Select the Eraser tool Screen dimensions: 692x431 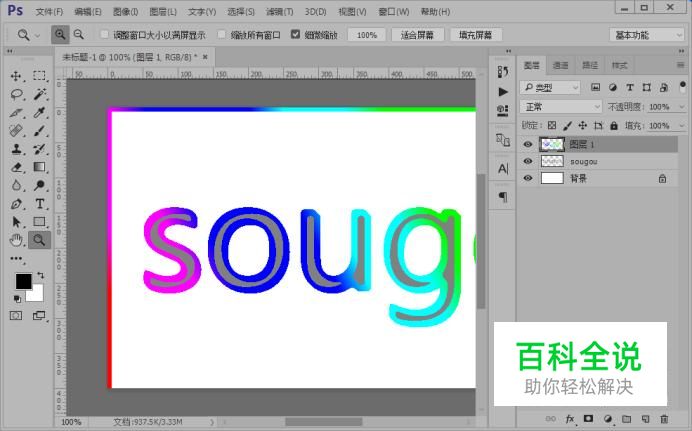[16, 167]
